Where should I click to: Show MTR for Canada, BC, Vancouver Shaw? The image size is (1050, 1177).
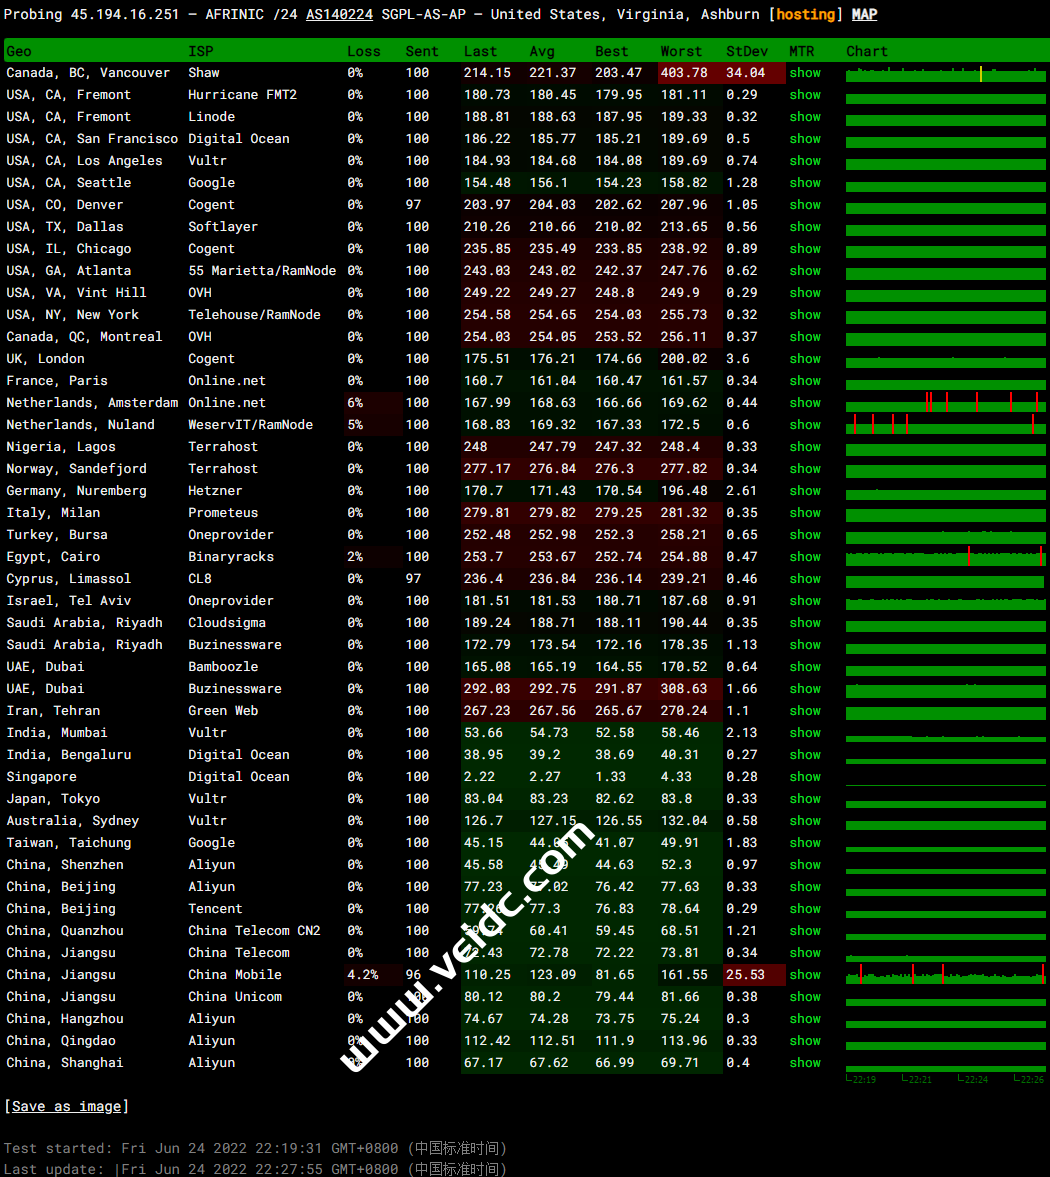[805, 73]
